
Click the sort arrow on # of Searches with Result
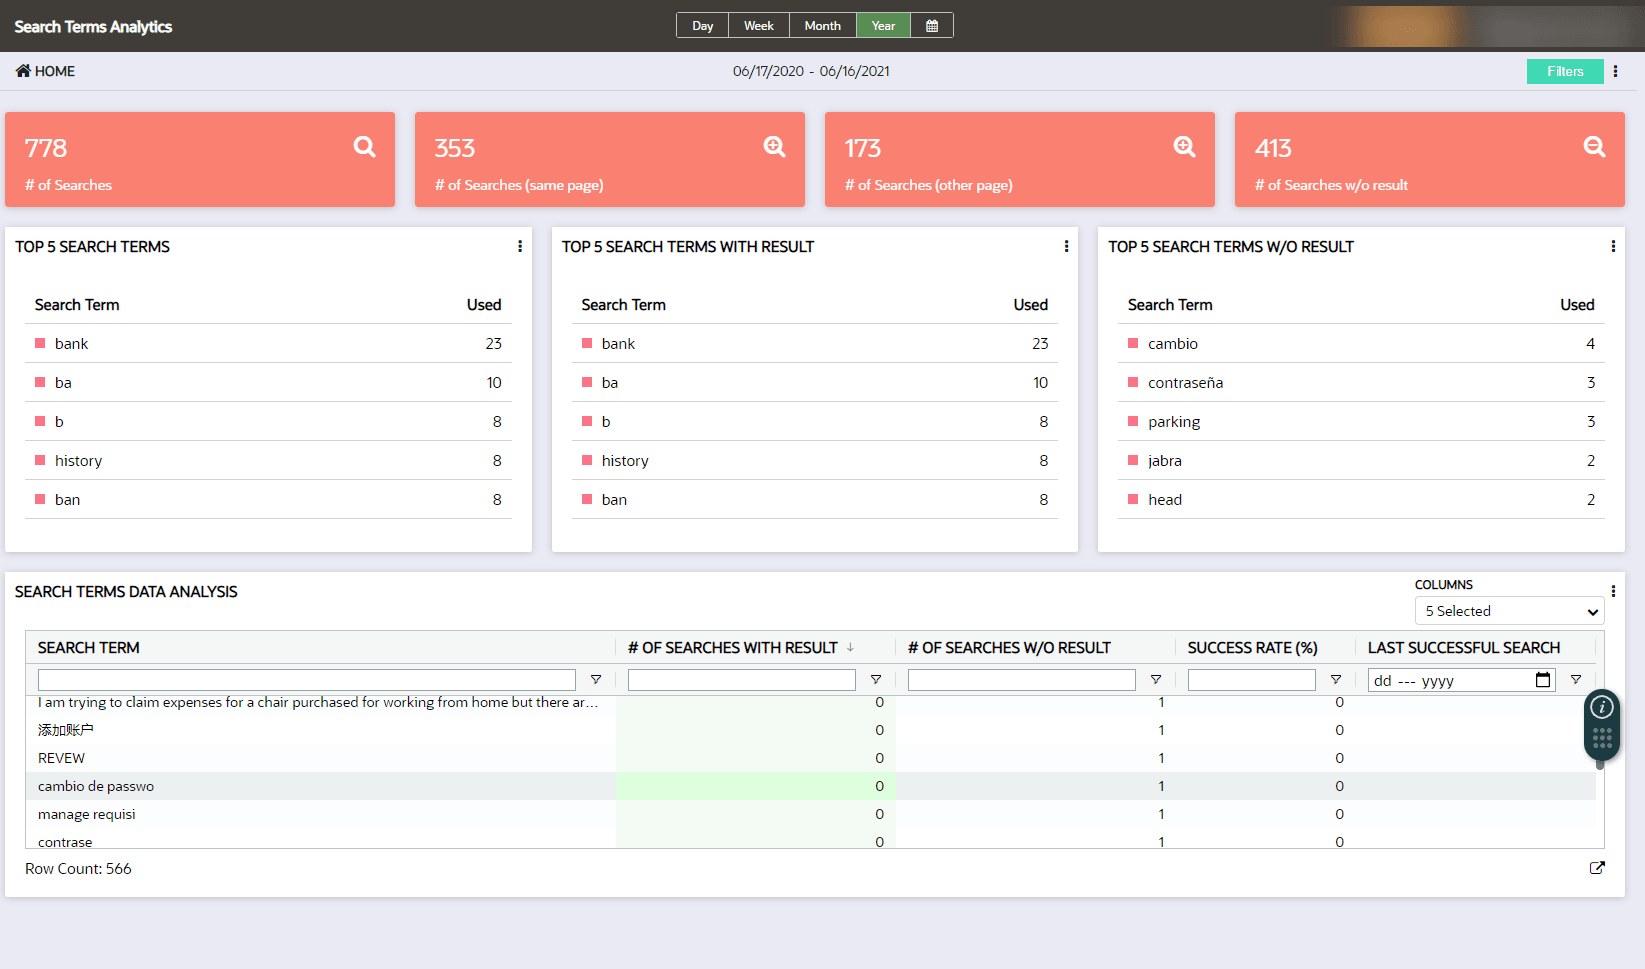(x=851, y=647)
